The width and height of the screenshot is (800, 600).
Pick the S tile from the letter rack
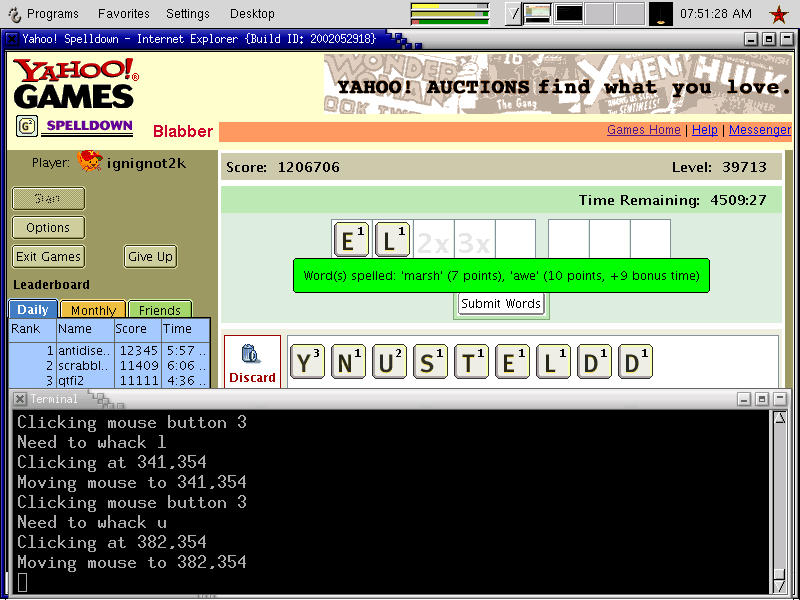[x=430, y=362]
